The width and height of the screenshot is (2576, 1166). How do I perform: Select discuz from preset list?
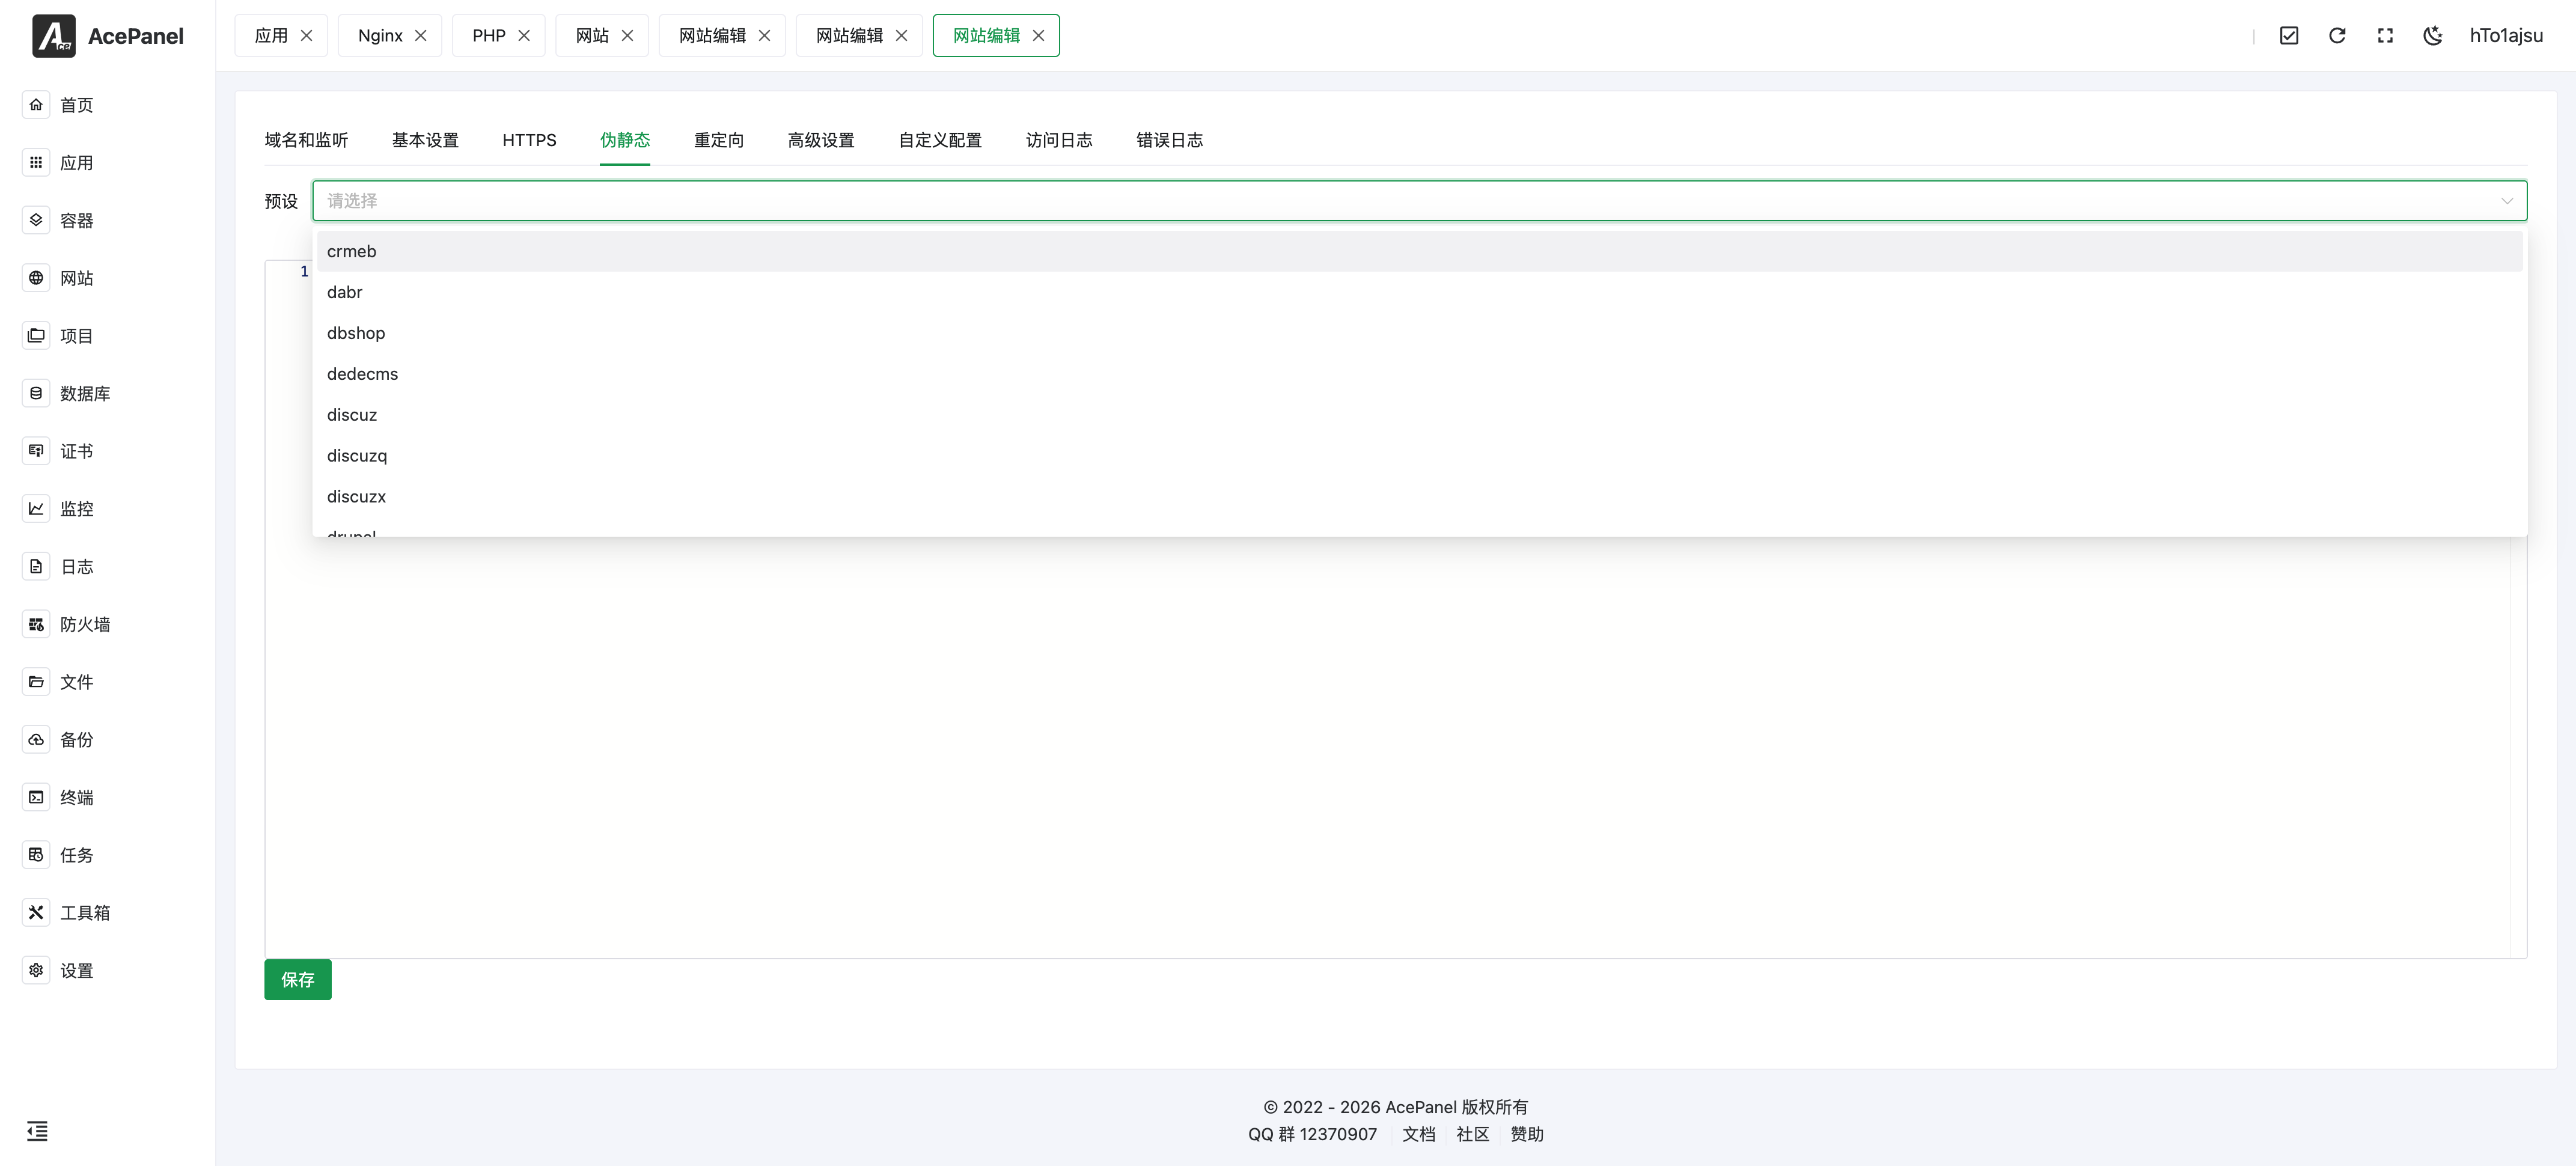click(352, 415)
